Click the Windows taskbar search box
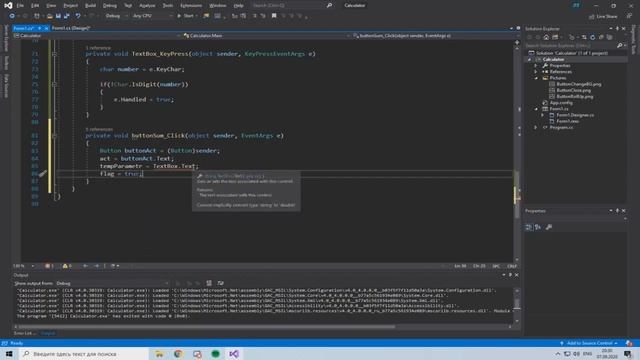 [x=84, y=354]
